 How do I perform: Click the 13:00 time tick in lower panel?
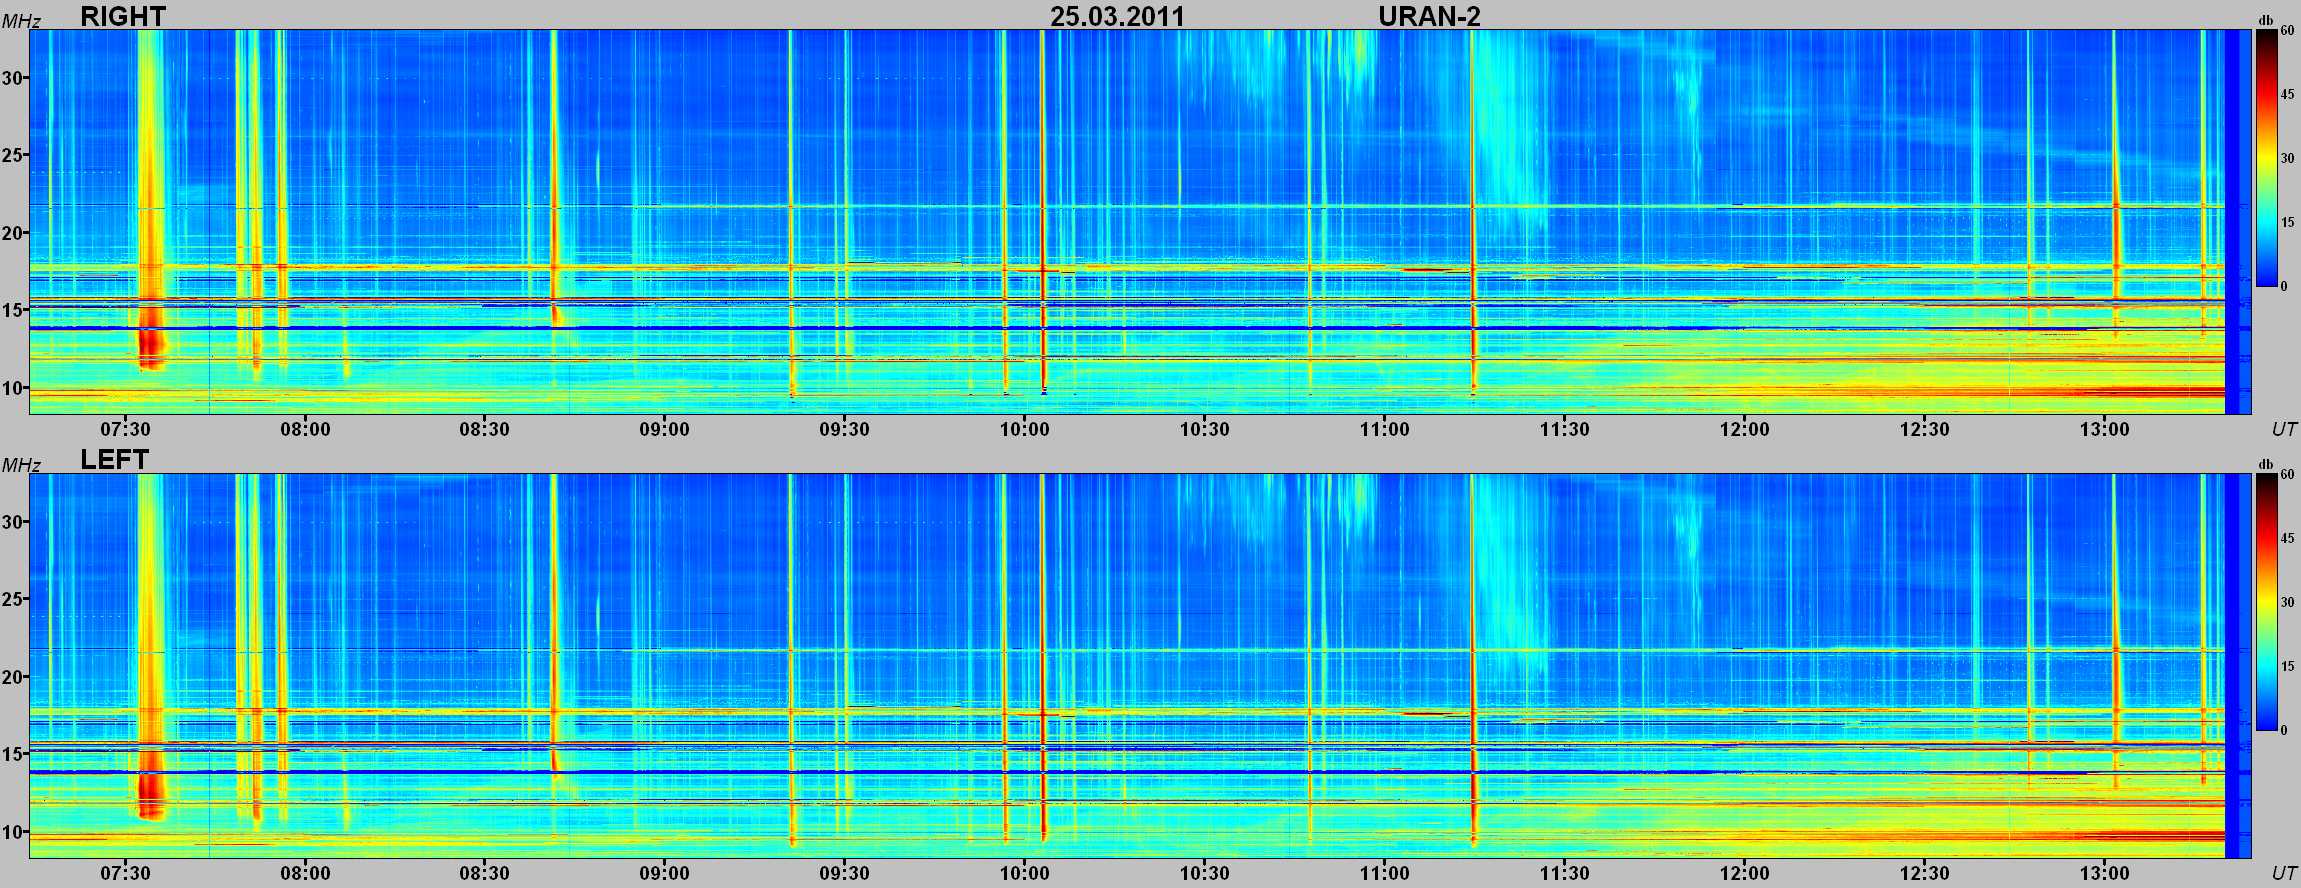pos(2104,873)
